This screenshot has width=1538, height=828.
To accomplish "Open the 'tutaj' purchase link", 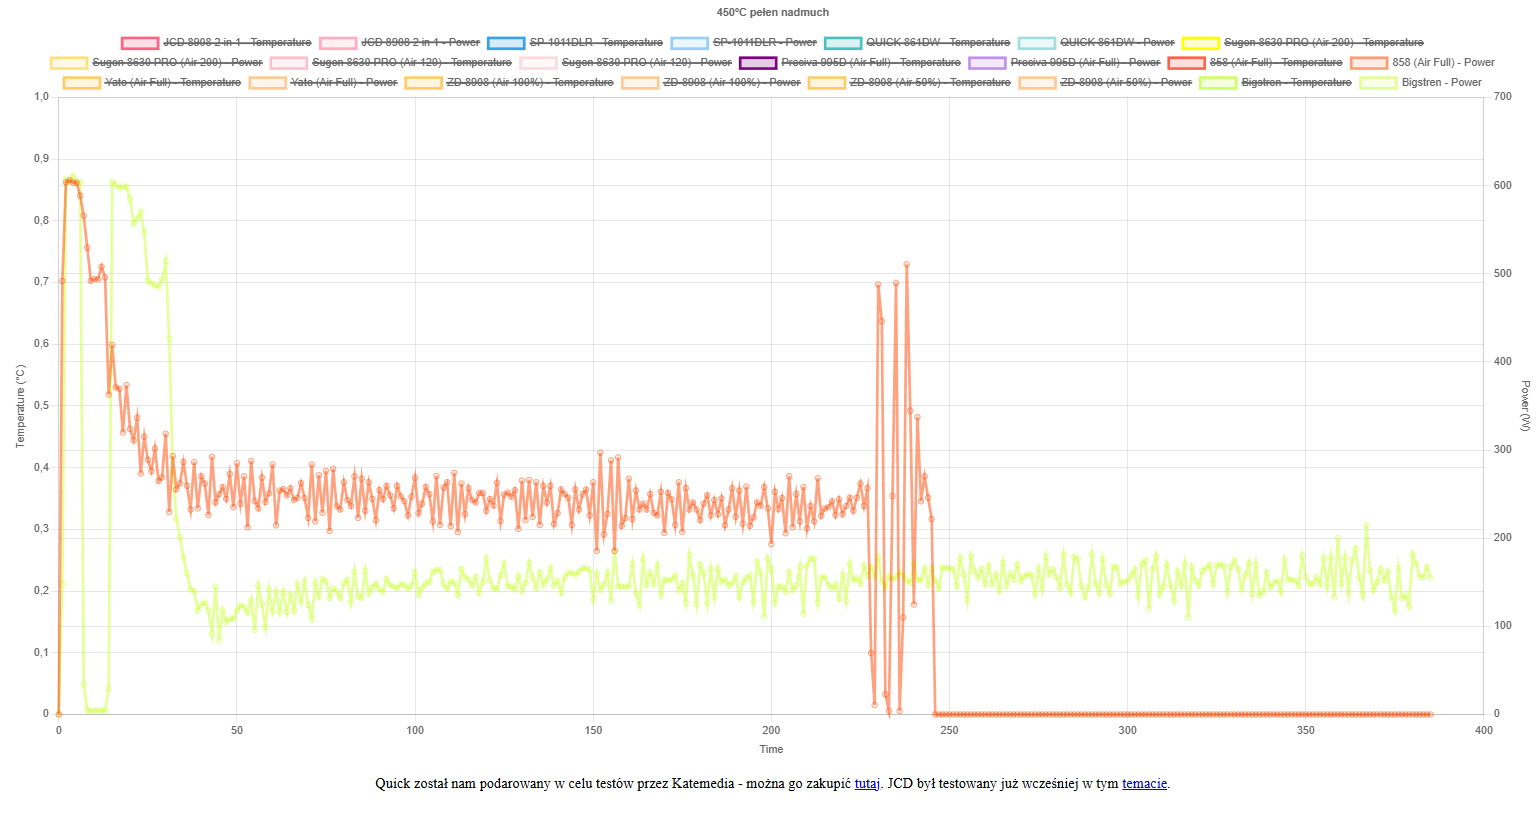I will (x=867, y=784).
